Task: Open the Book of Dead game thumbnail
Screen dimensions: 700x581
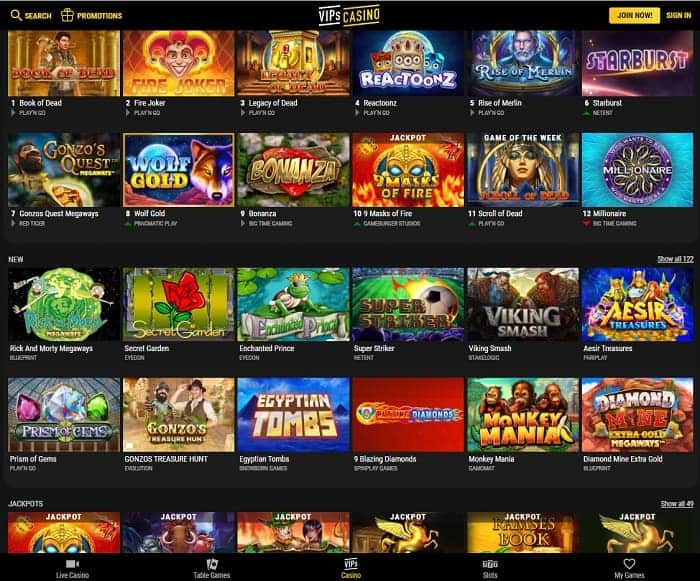Action: pos(64,63)
